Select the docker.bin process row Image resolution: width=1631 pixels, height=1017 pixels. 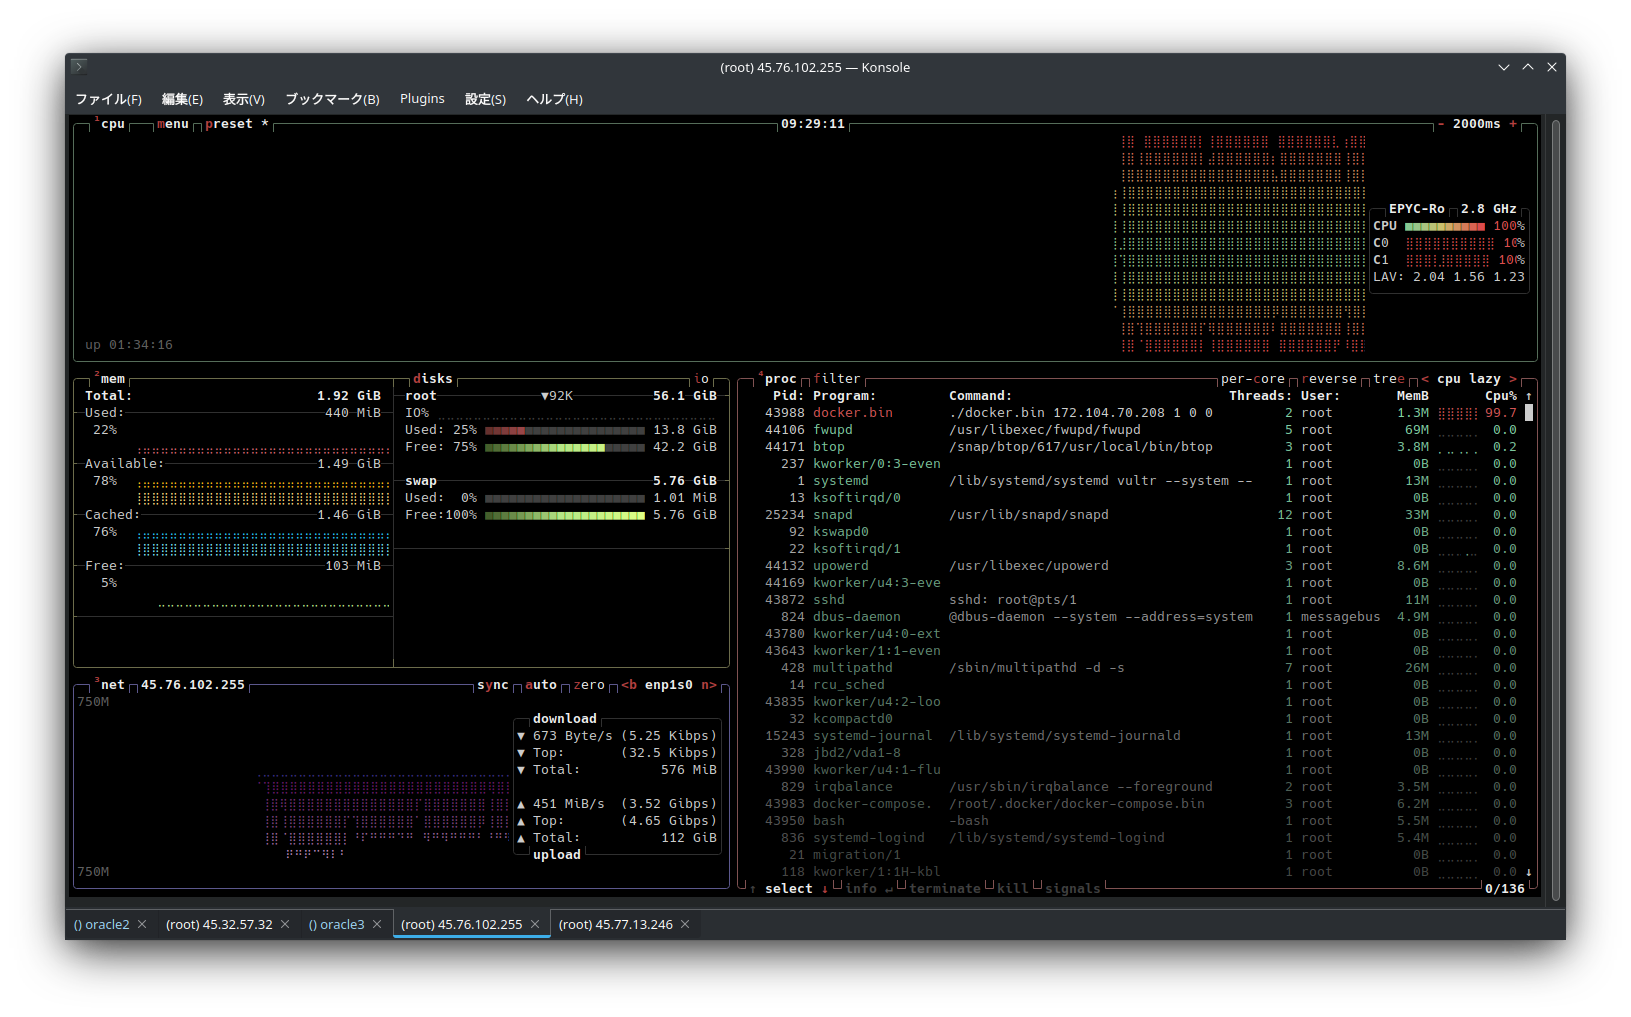pyautogui.click(x=852, y=413)
